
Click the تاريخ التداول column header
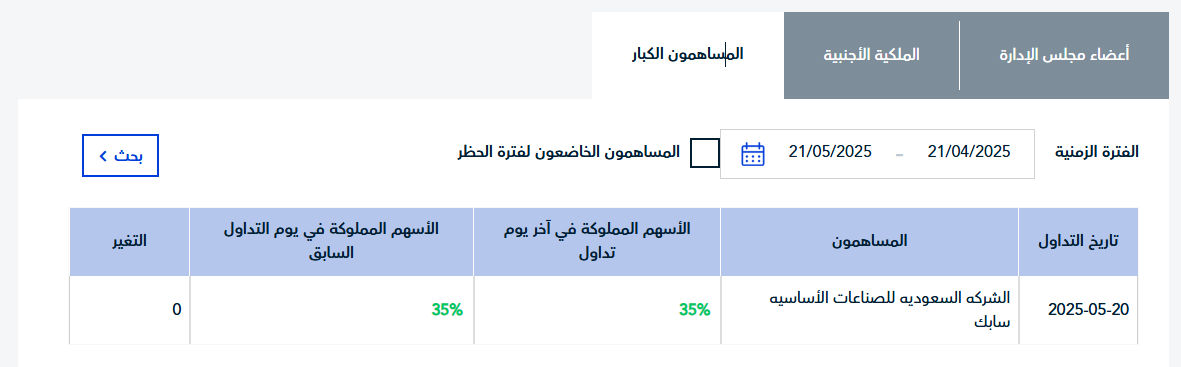1078,242
